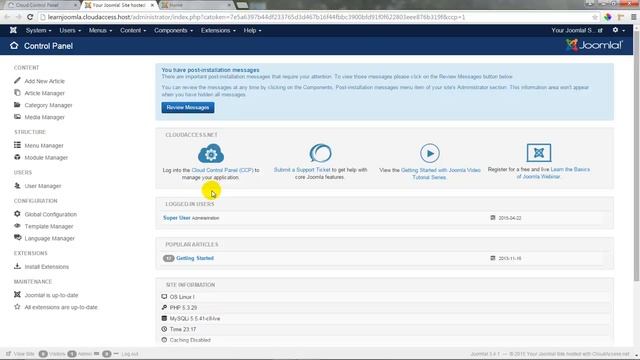Click the OS Linux site information row
640x360 pixels.
tap(384, 297)
